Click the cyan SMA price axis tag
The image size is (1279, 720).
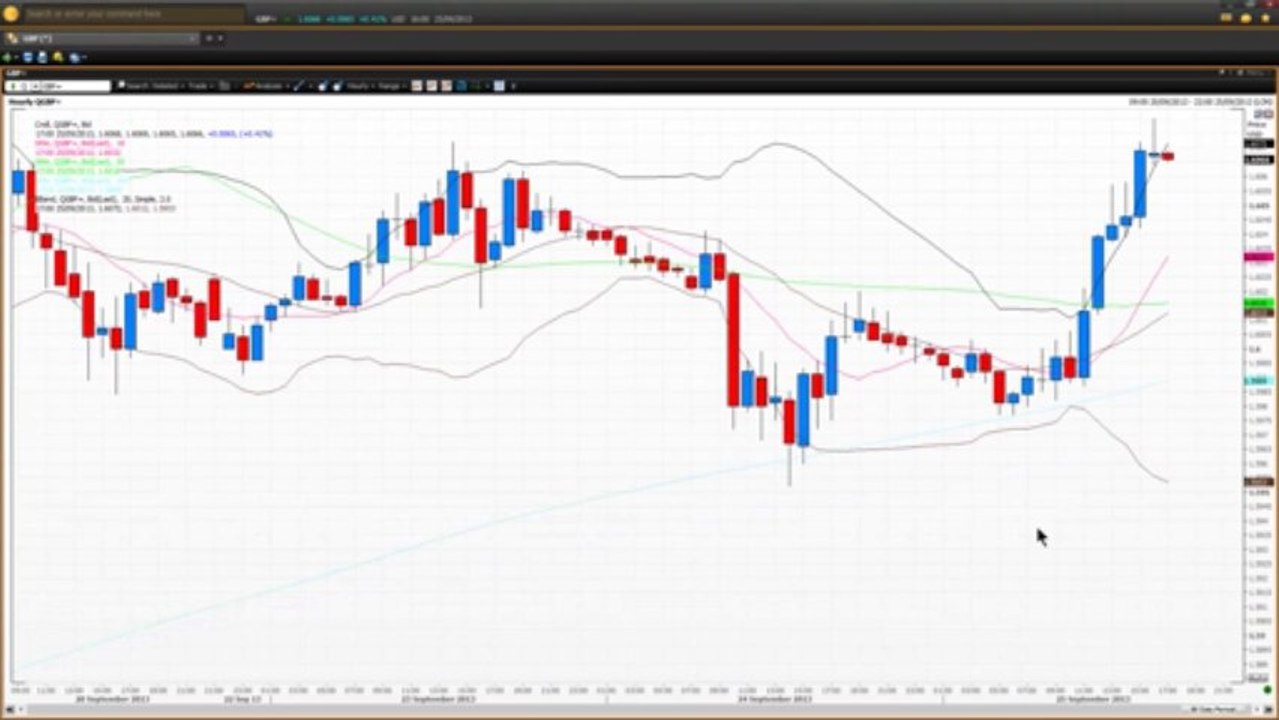pyautogui.click(x=1257, y=381)
